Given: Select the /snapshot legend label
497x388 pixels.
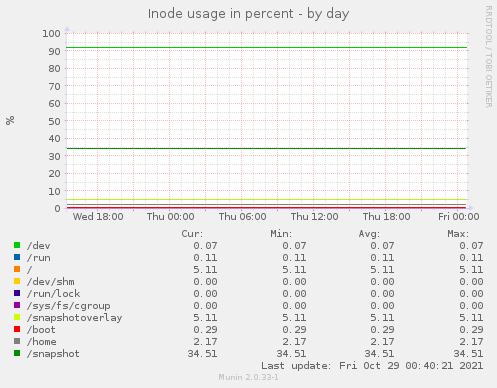Looking at the screenshot, I should pos(53,354).
